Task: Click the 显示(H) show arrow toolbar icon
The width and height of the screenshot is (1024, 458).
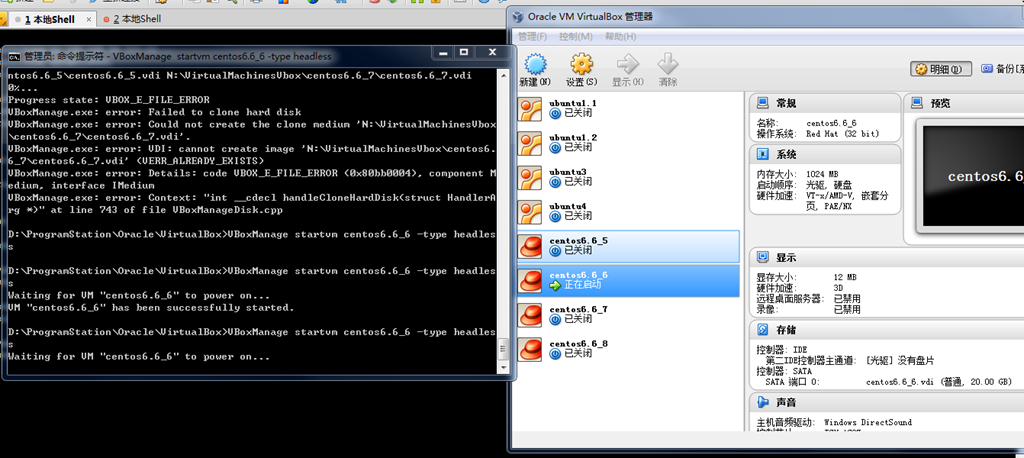Action: pyautogui.click(x=628, y=65)
